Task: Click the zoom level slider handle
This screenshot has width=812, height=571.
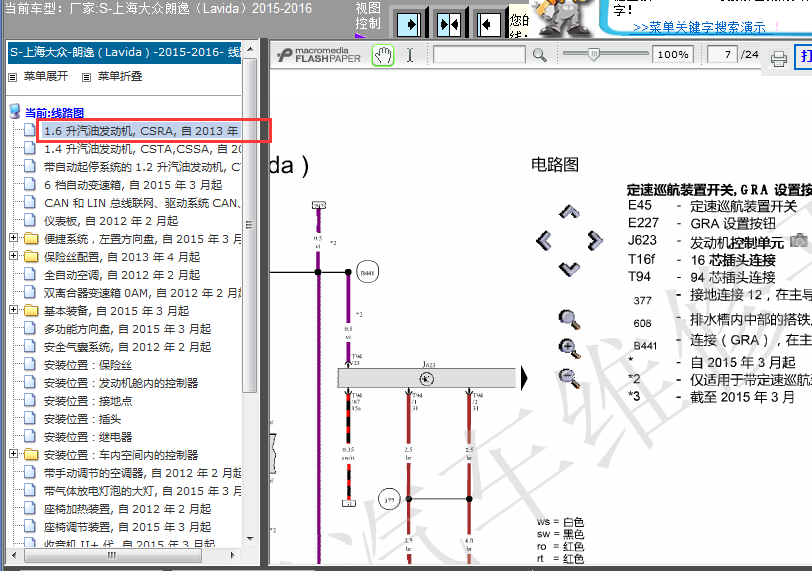Action: click(593, 54)
